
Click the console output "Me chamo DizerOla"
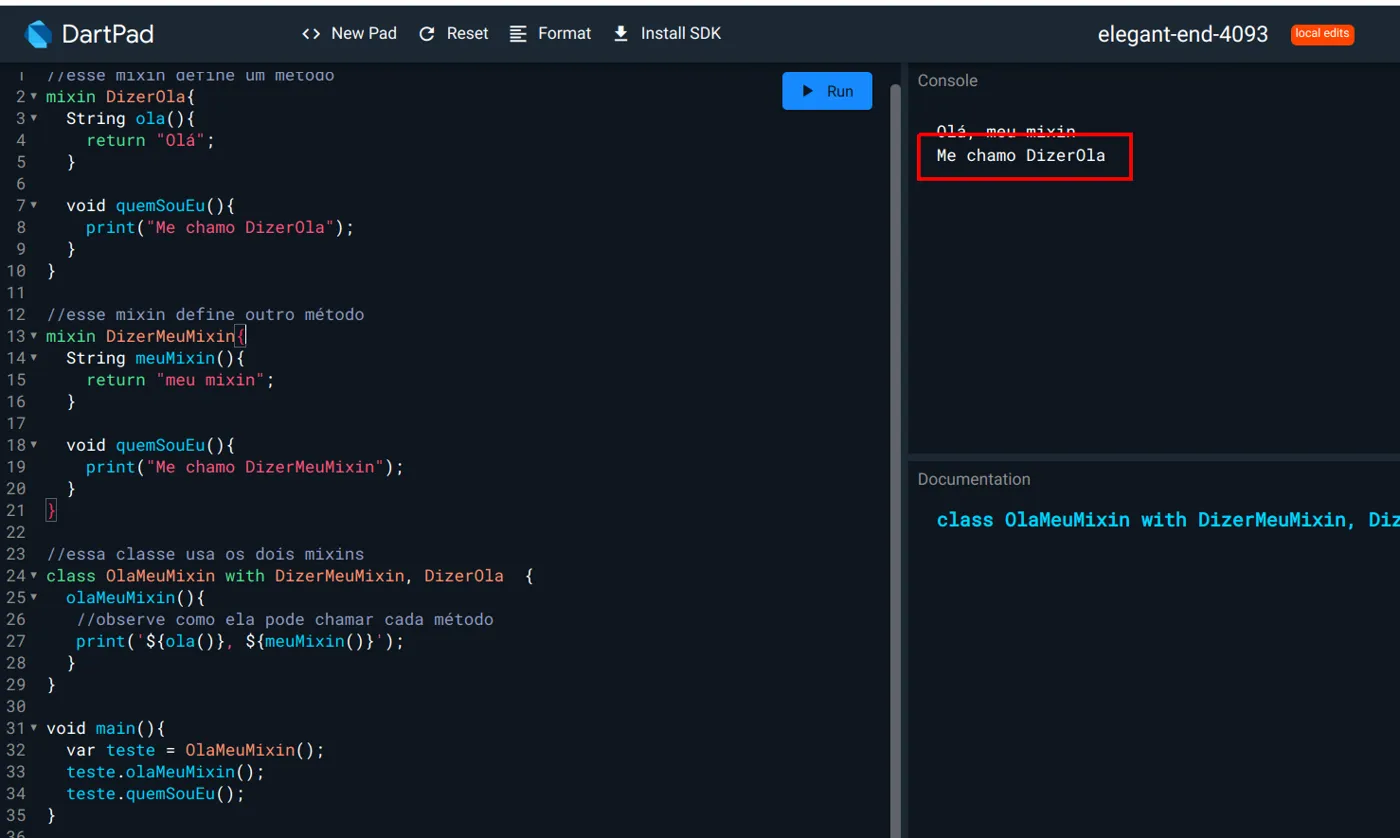(x=1021, y=156)
